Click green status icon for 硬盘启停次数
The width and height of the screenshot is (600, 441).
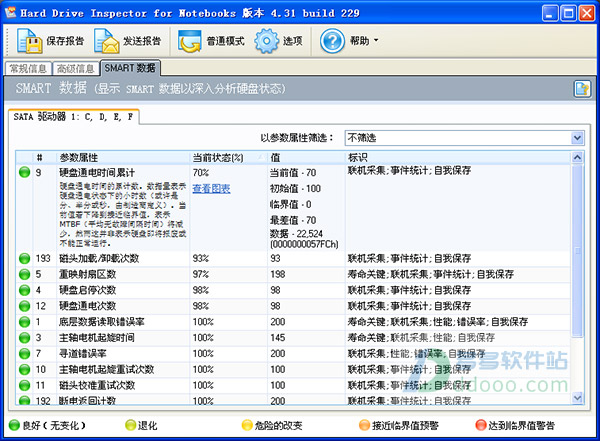coord(24,290)
